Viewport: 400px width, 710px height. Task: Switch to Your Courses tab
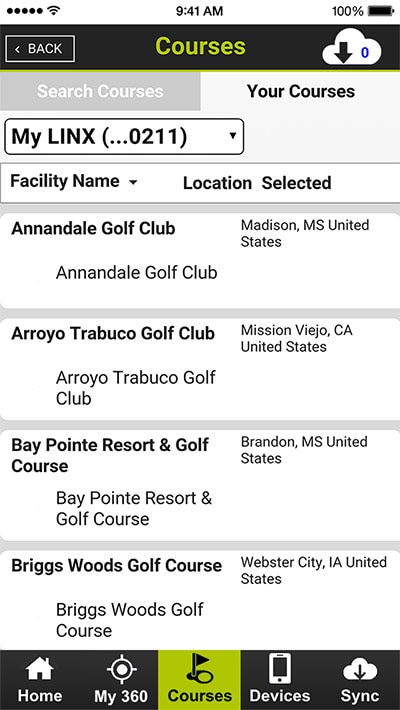pyautogui.click(x=300, y=91)
